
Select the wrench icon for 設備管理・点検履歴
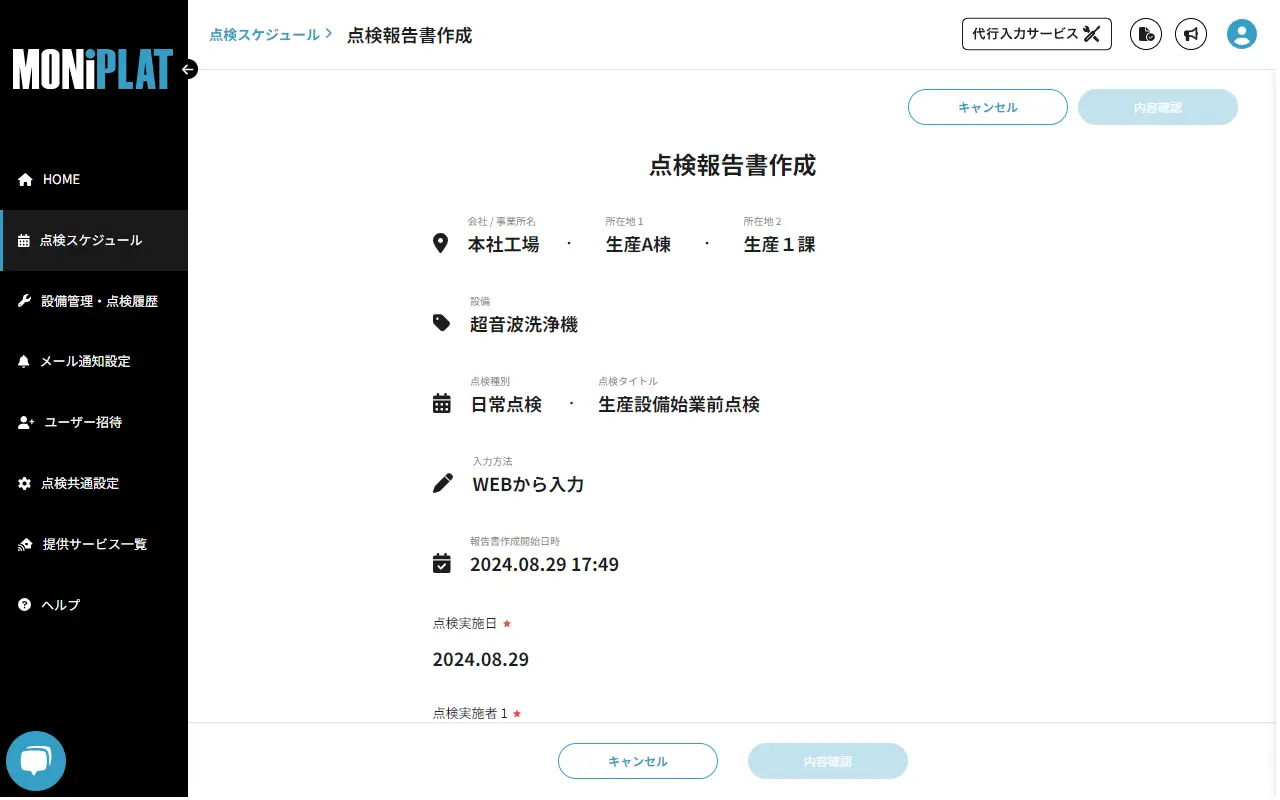tap(23, 300)
